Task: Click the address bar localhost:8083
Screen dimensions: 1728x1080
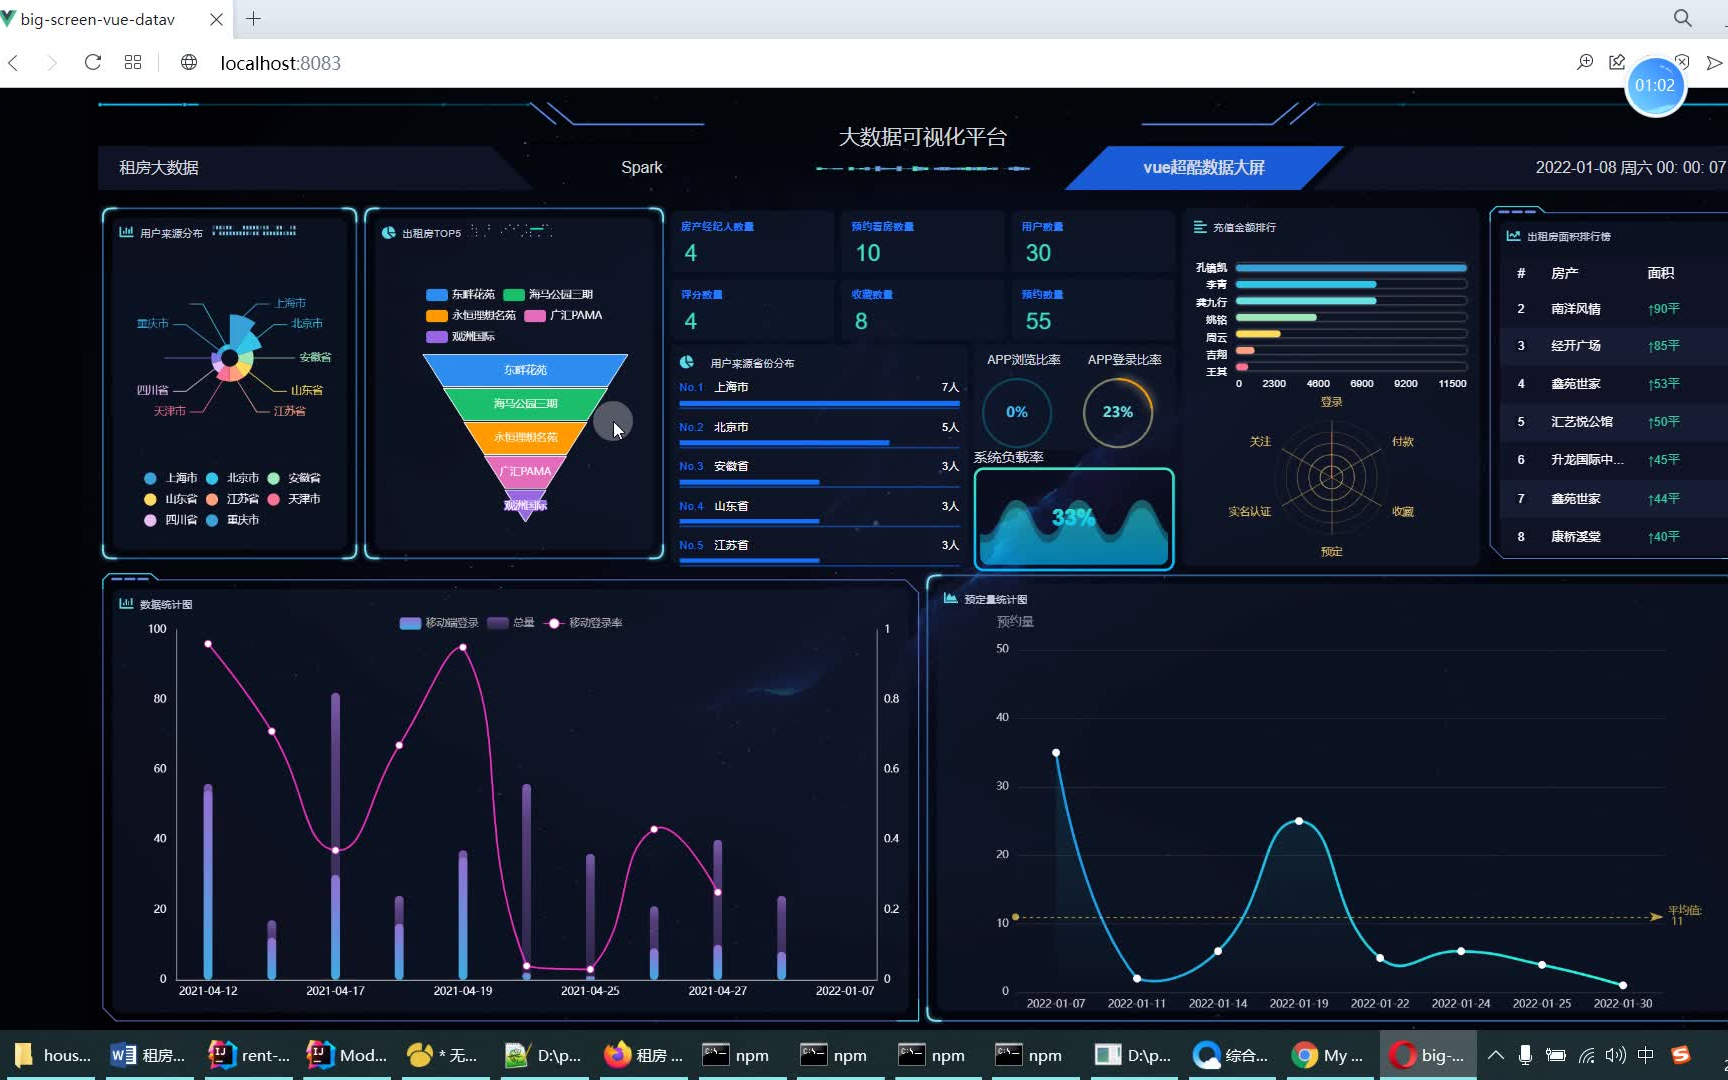Action: click(x=280, y=63)
